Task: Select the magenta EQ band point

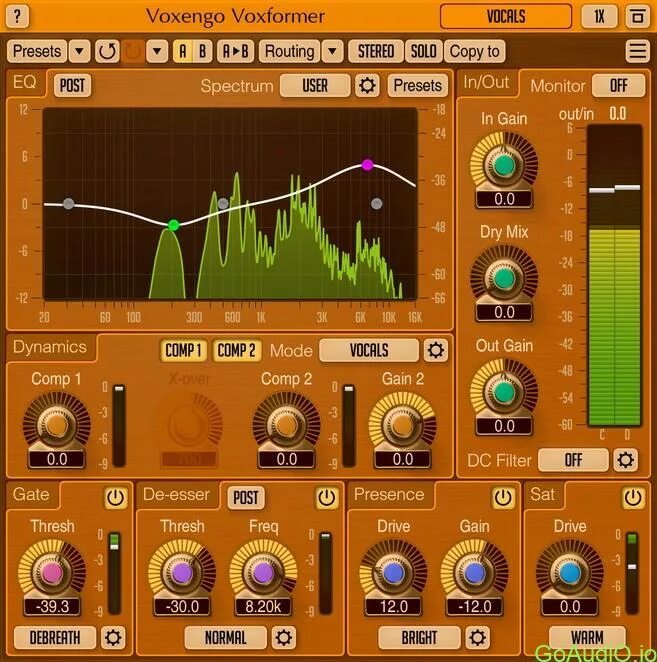Action: [x=367, y=165]
